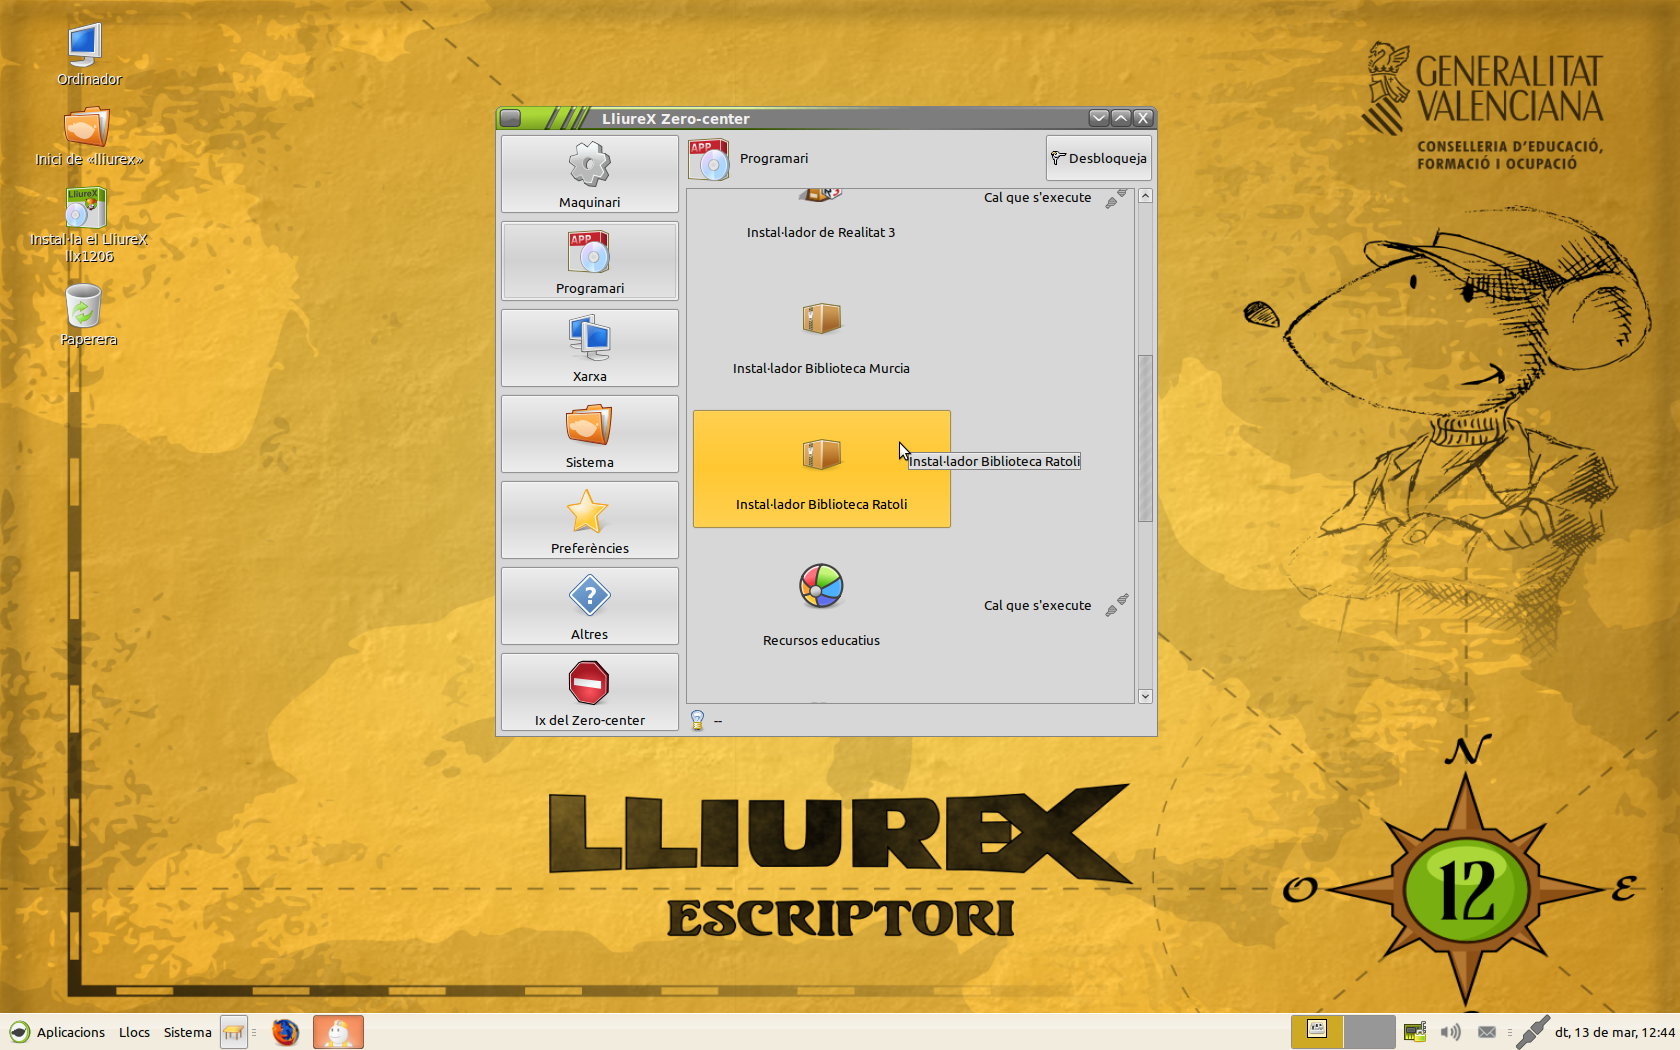Maximize the Zero-center window

click(1121, 118)
